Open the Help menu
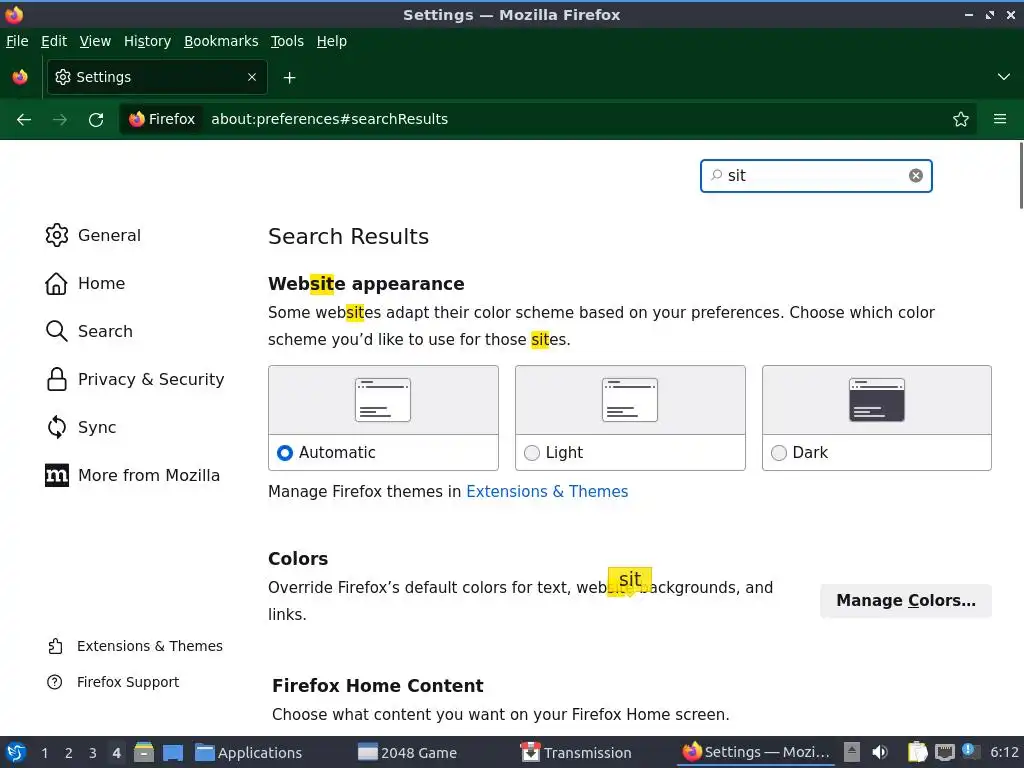 (332, 41)
